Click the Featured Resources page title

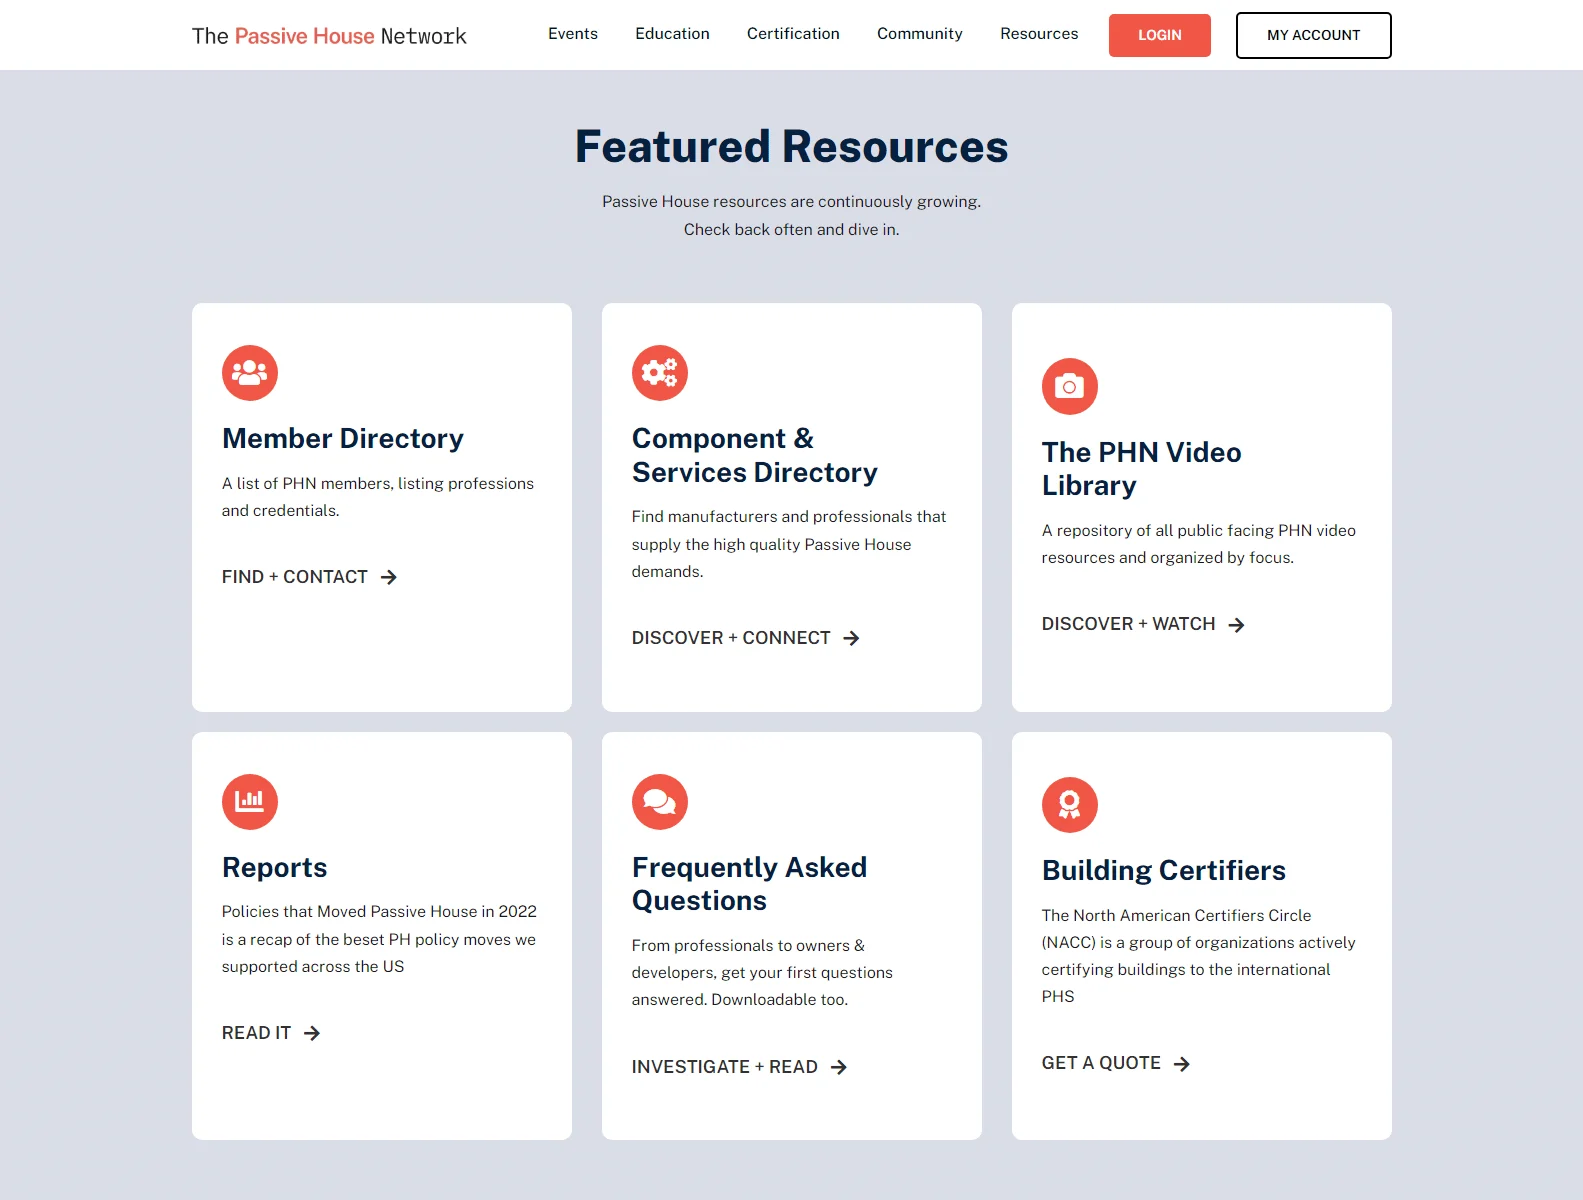click(792, 146)
